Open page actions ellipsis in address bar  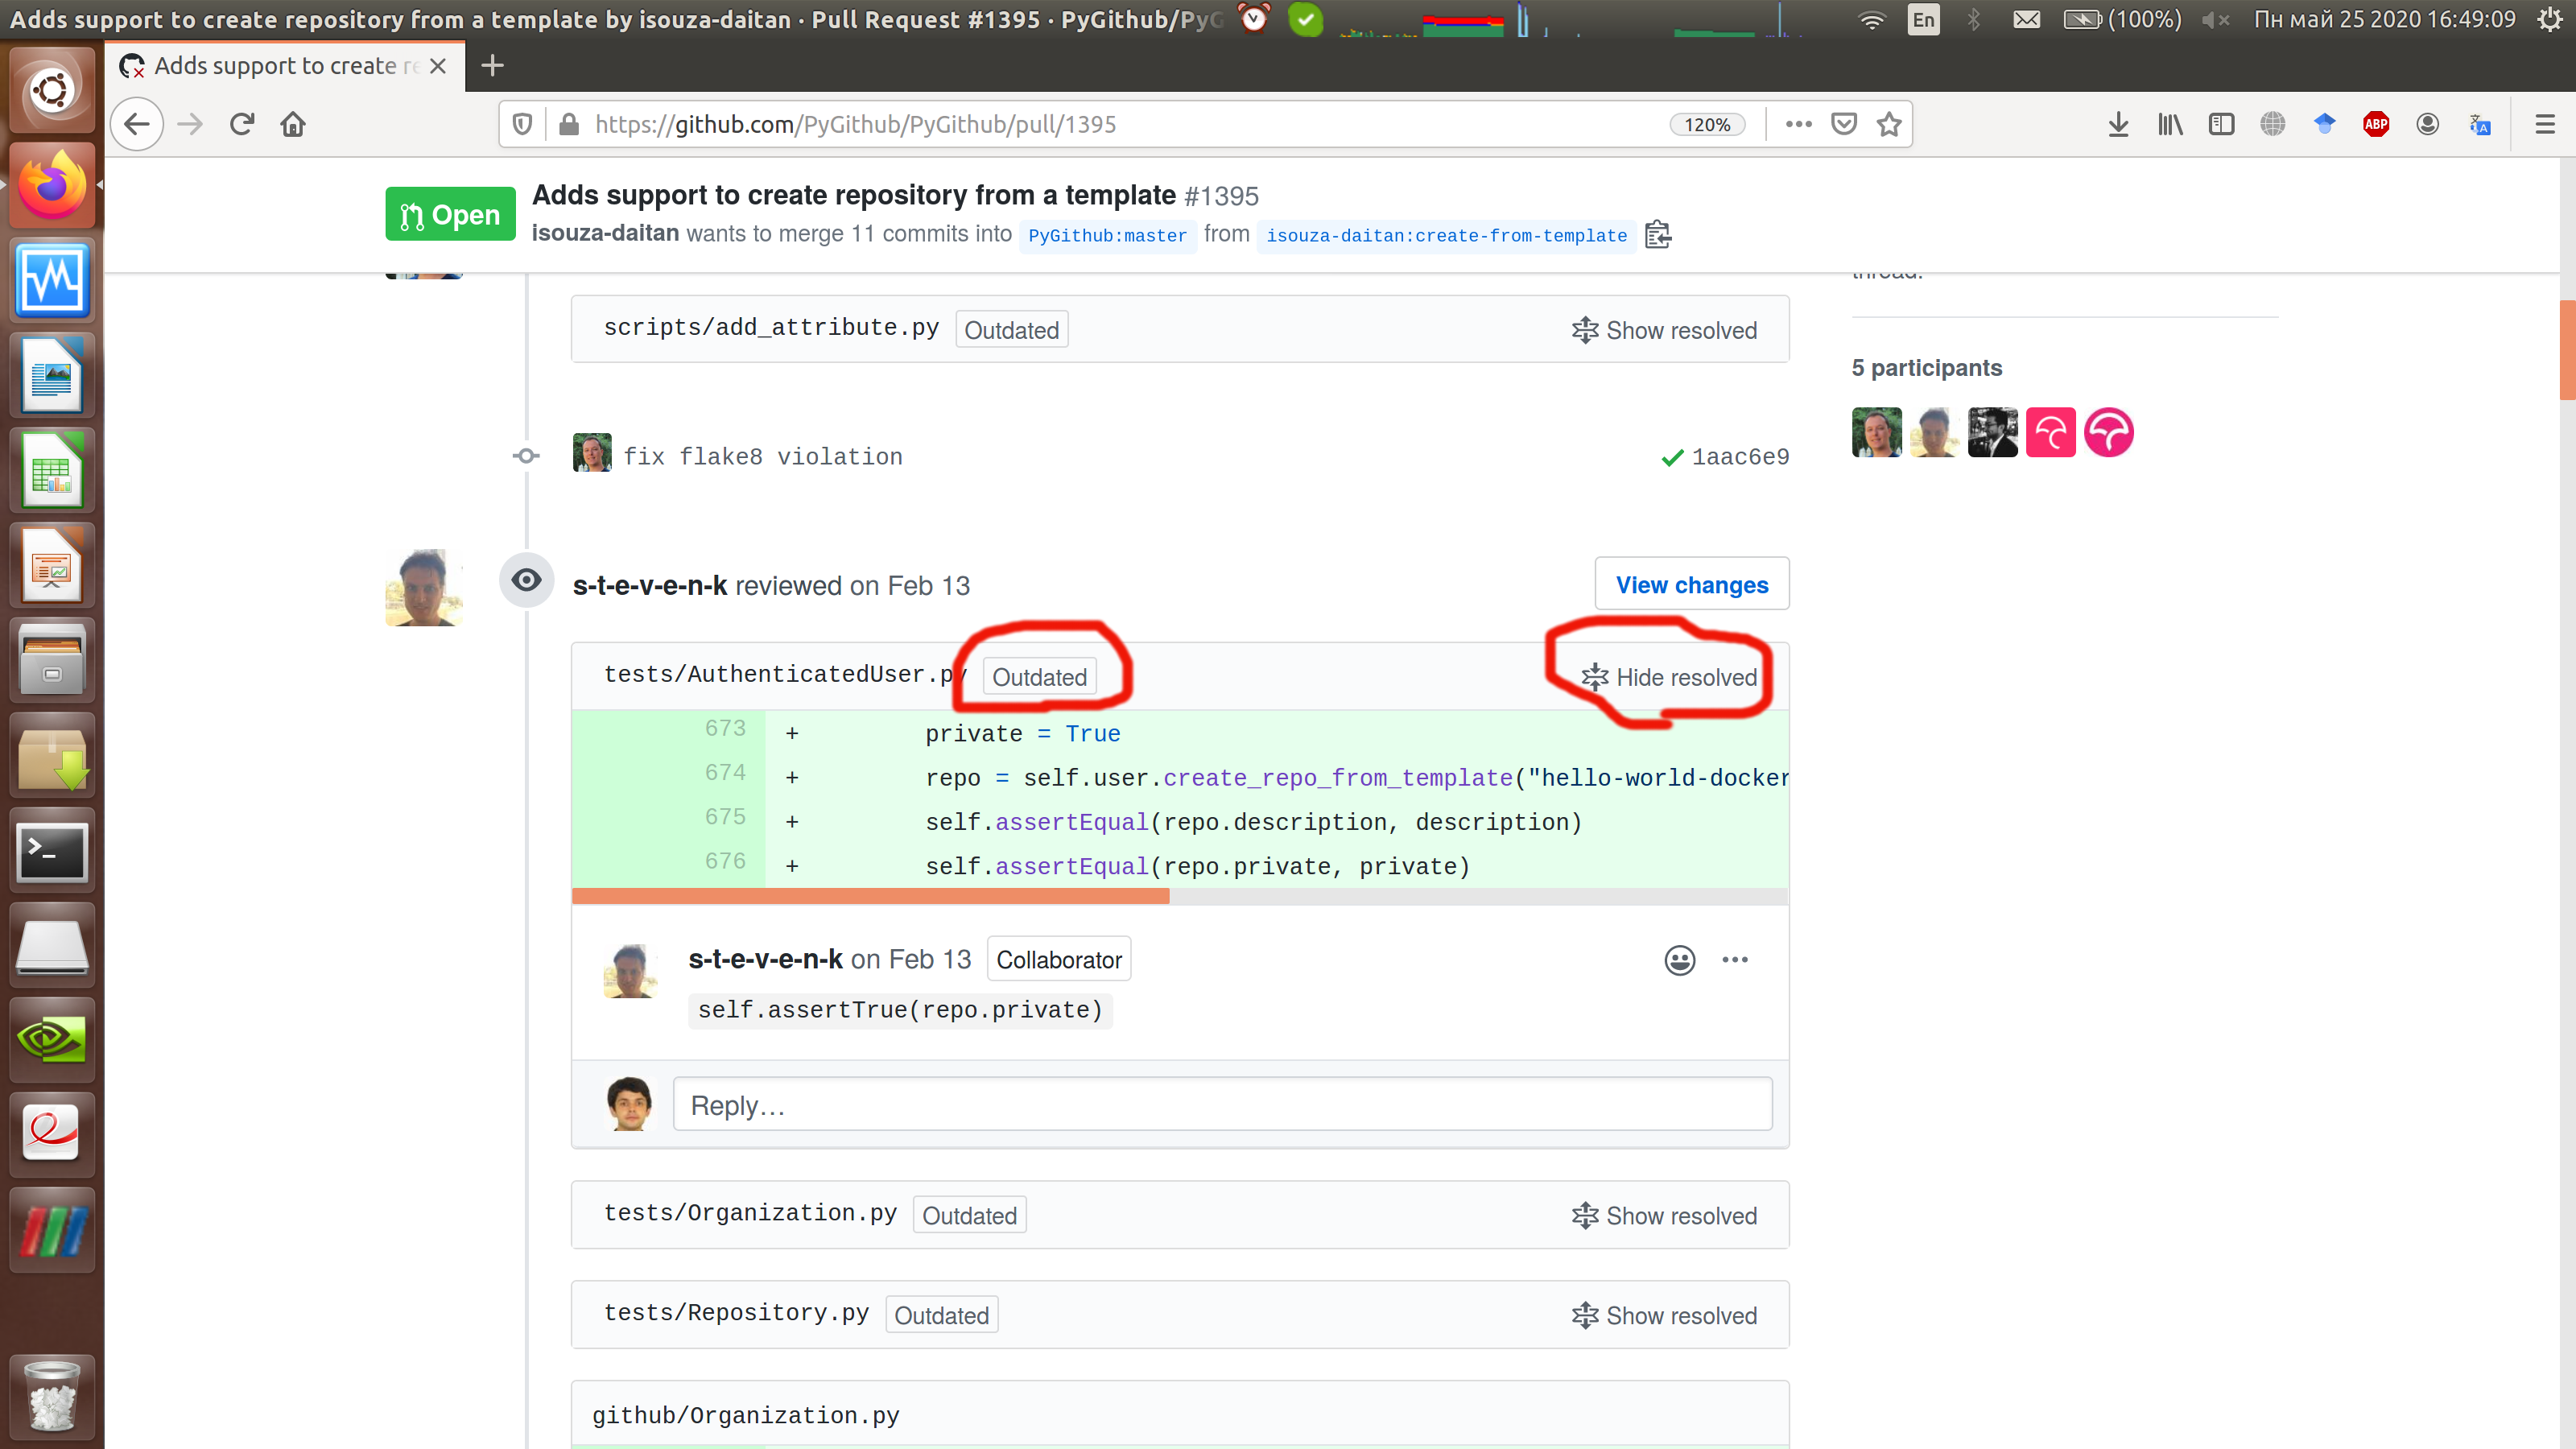pos(1798,124)
